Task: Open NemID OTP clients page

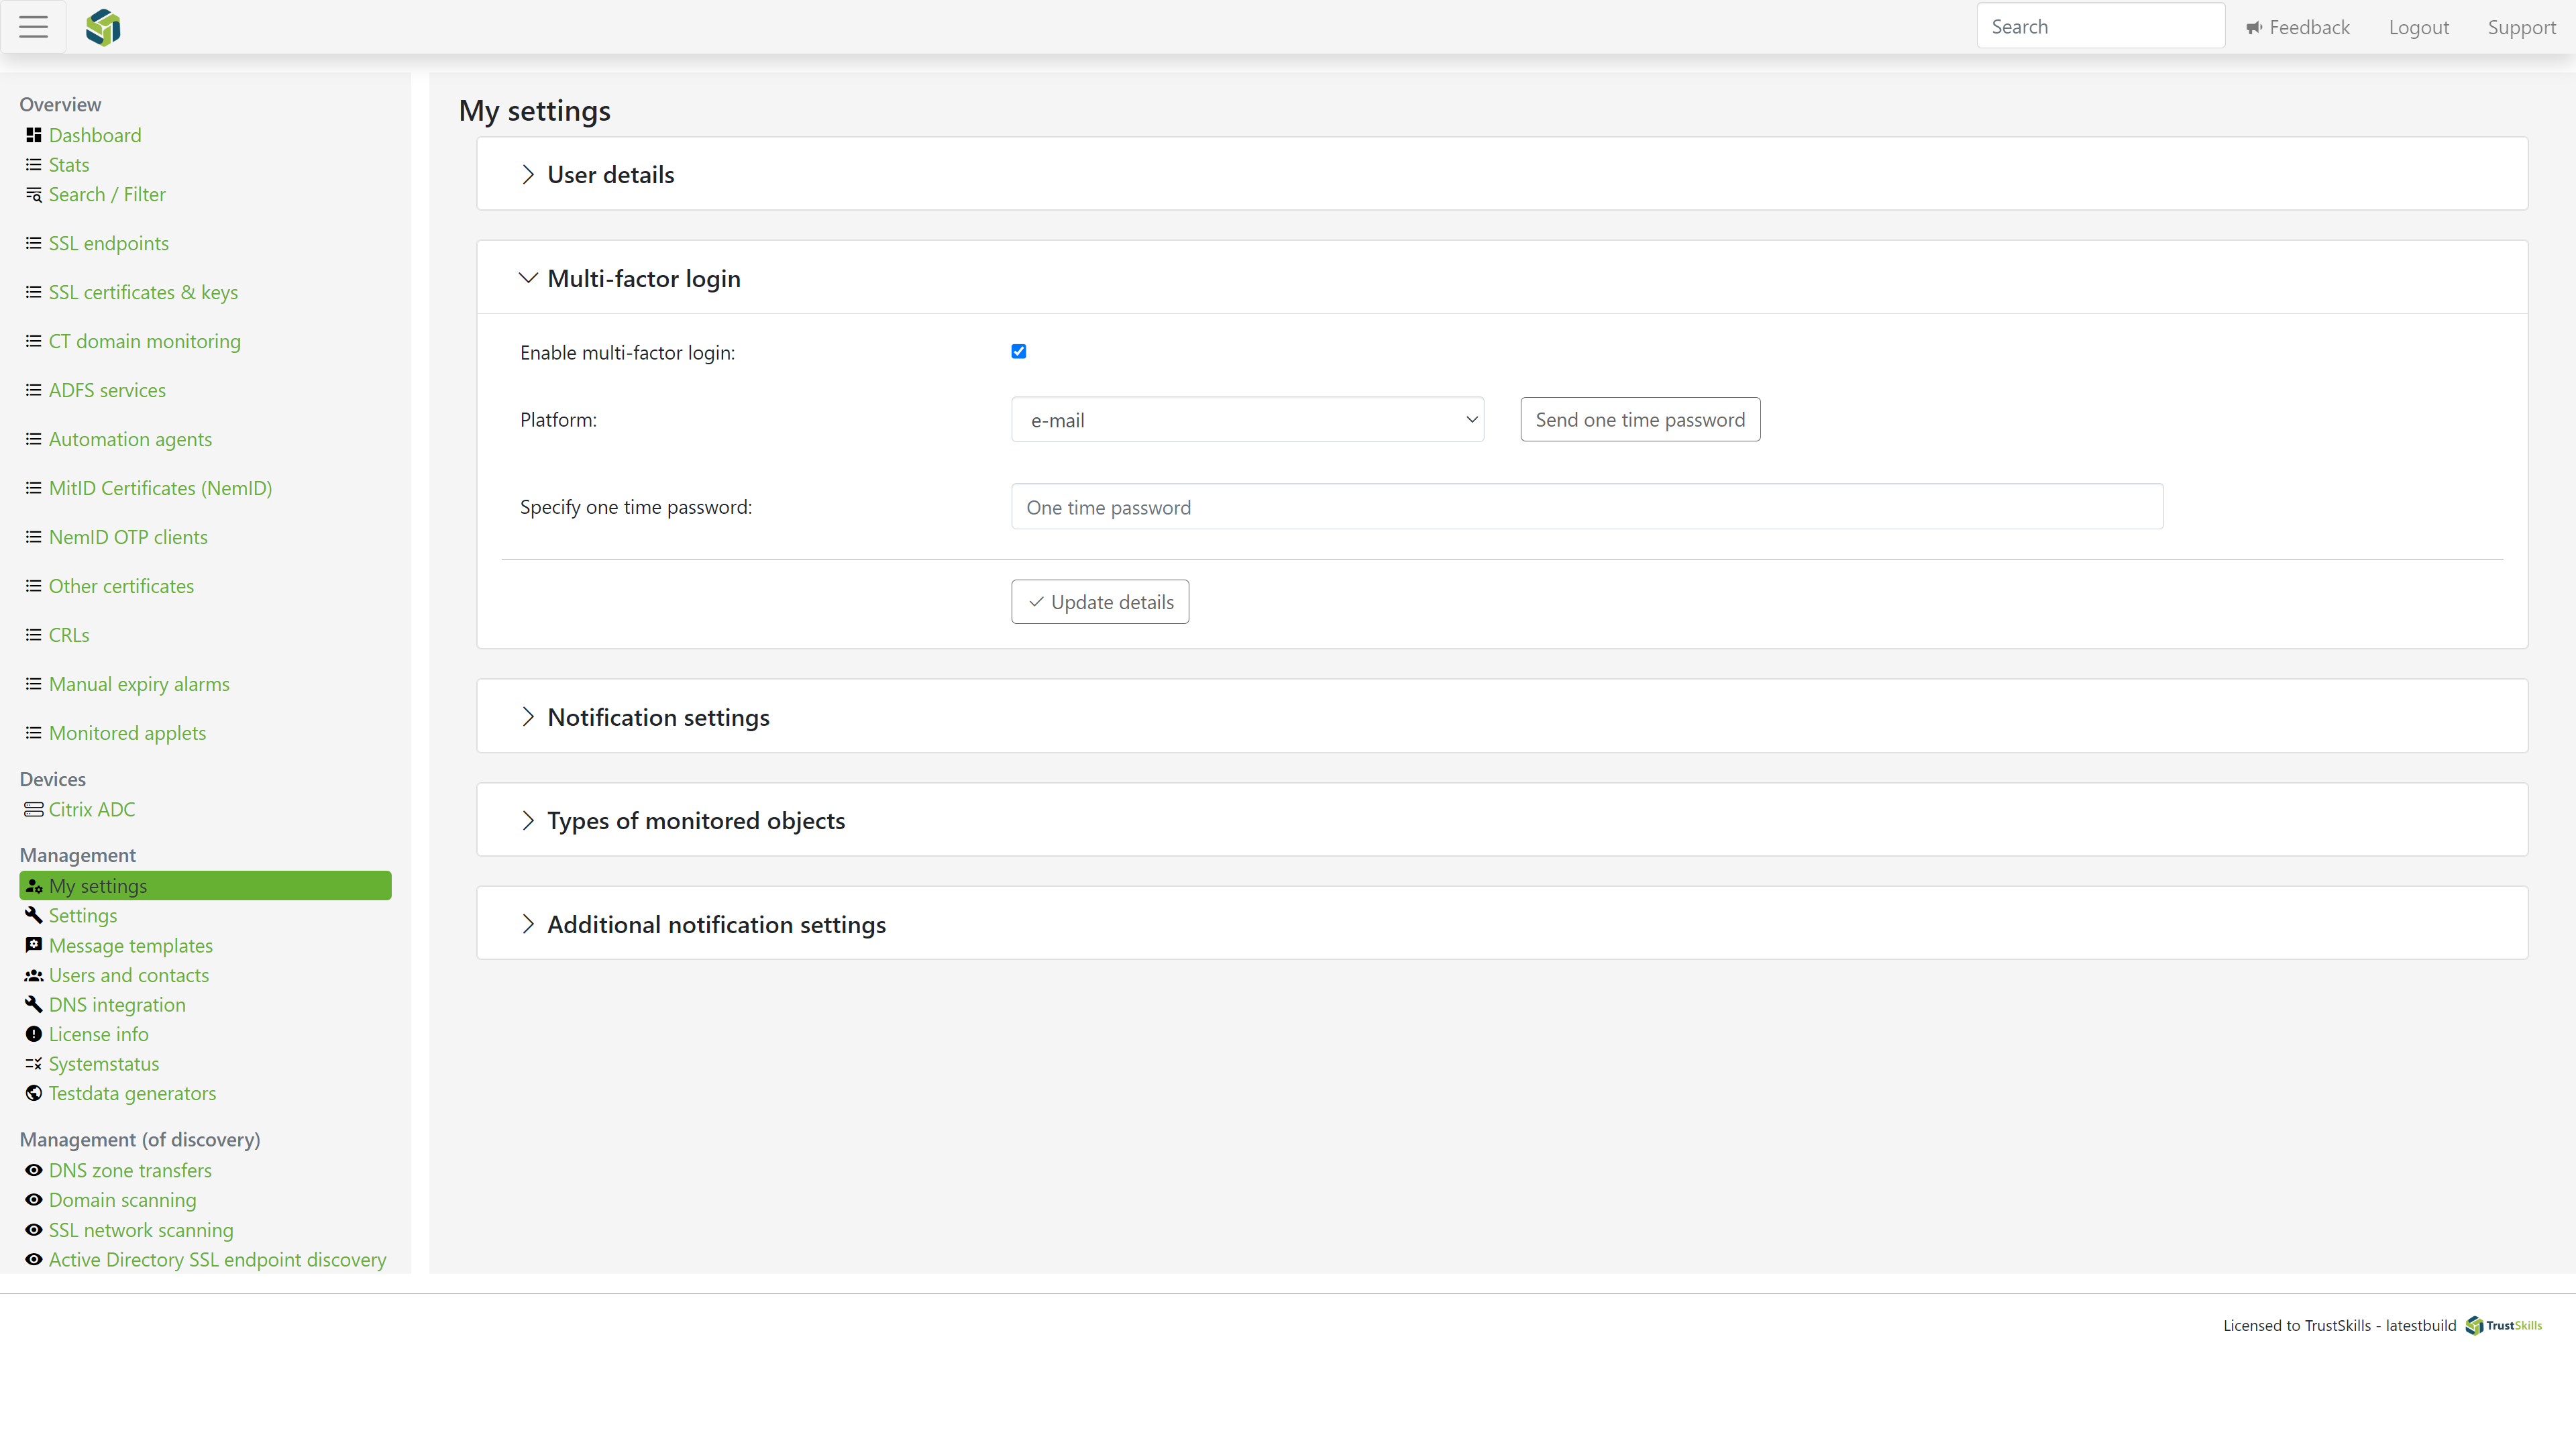Action: (128, 537)
